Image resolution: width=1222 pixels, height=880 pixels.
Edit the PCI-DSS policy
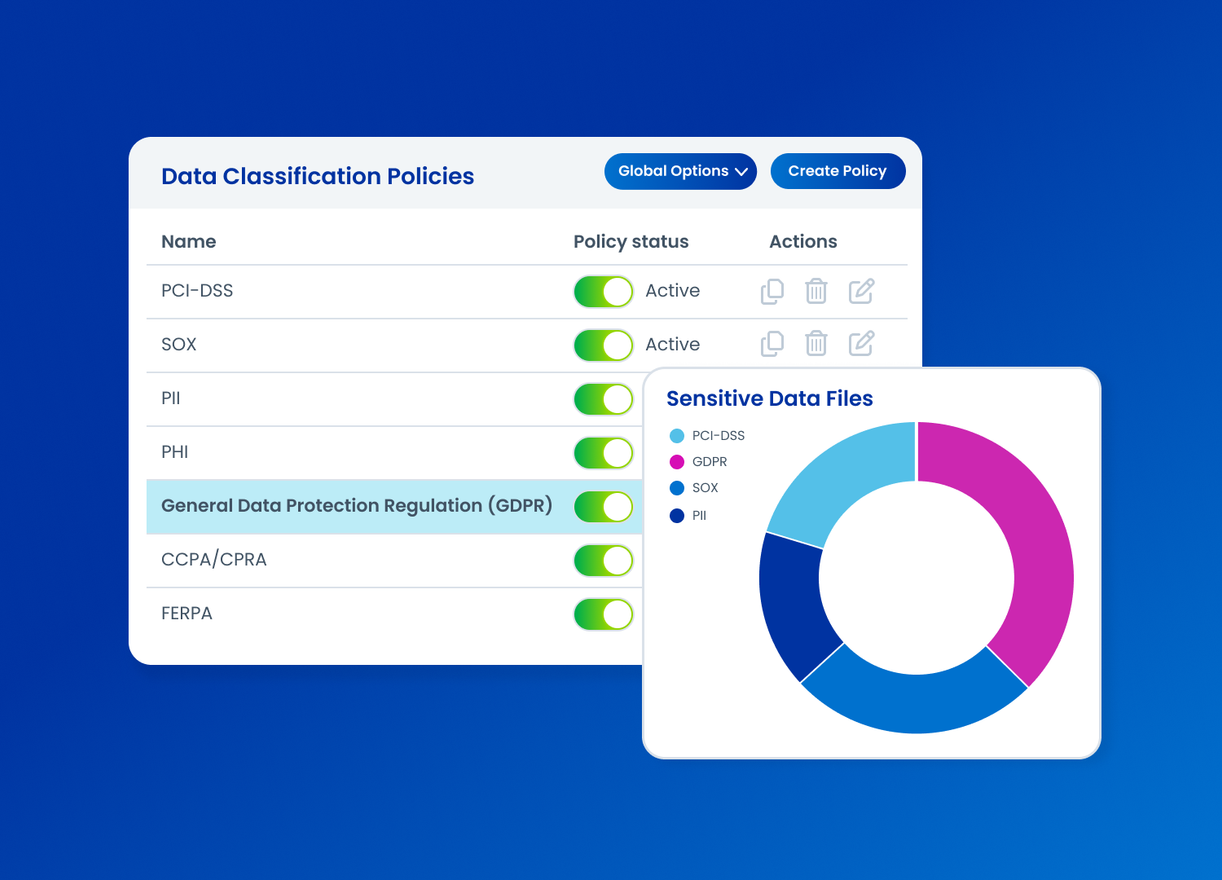tap(861, 291)
